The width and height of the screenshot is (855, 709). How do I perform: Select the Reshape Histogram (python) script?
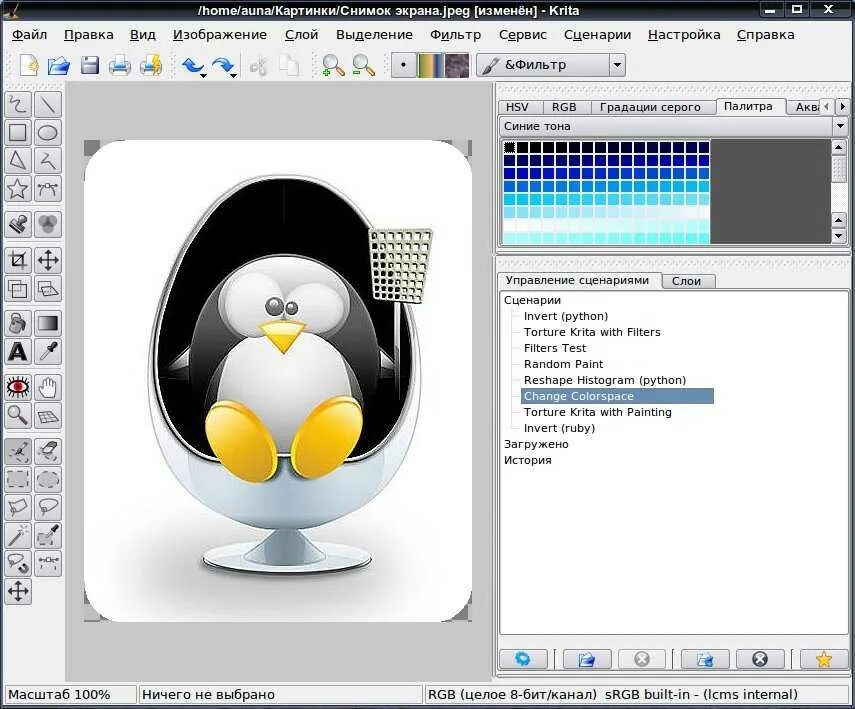click(x=605, y=380)
